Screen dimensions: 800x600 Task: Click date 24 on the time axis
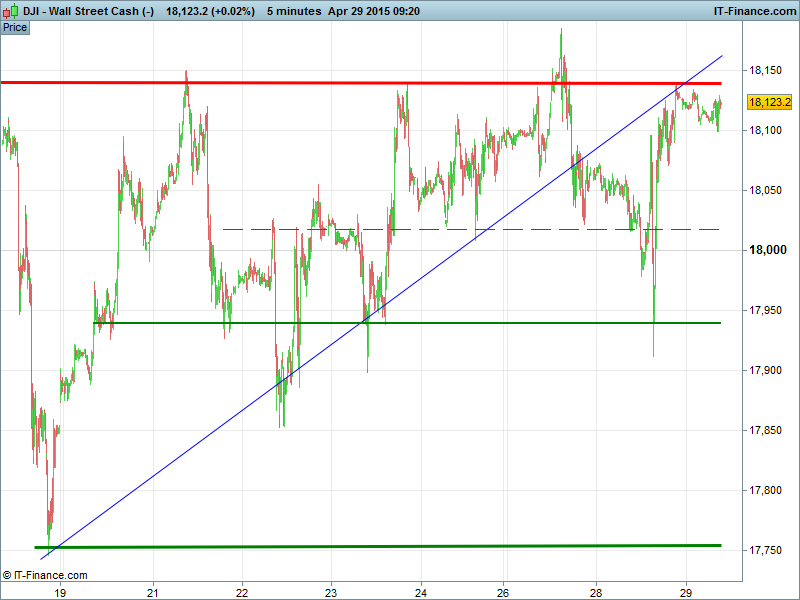421,591
